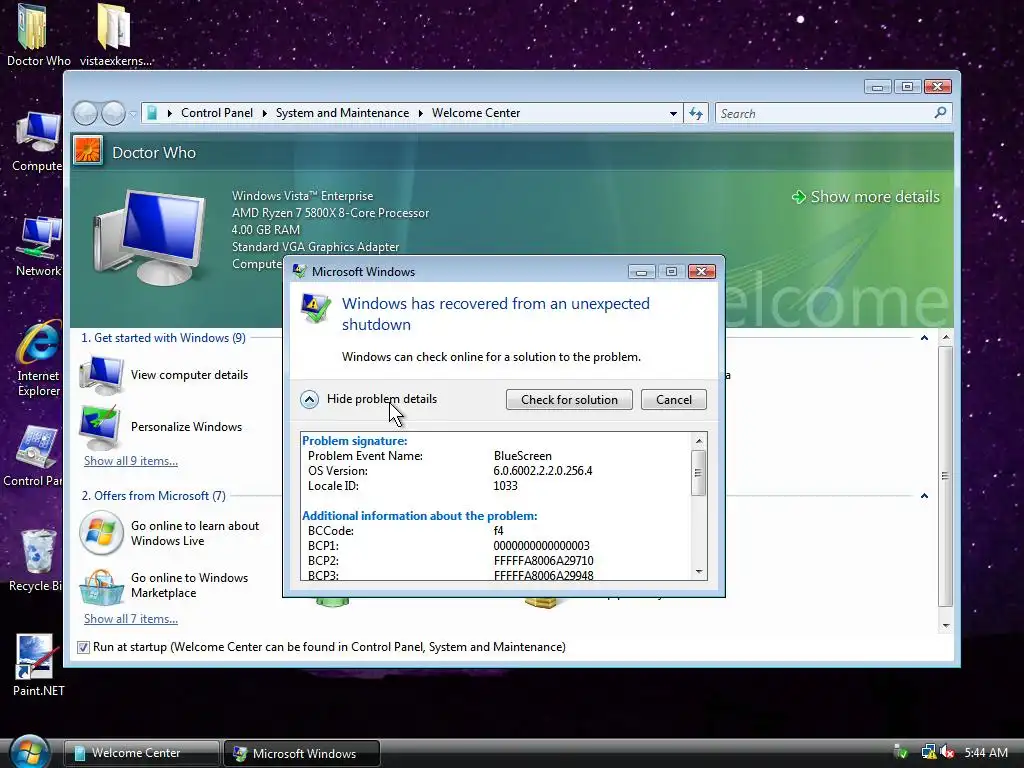
Task: Click Show more details link
Action: pyautogui.click(x=866, y=197)
